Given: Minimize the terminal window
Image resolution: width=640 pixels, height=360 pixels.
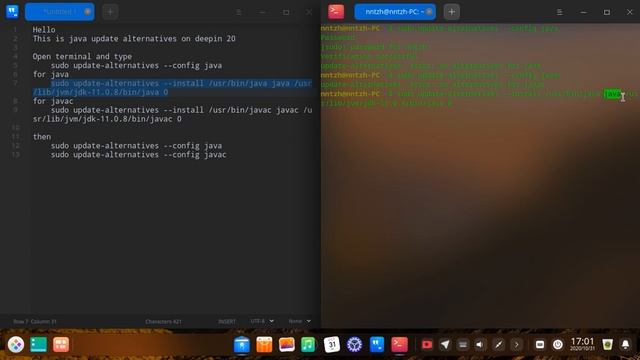Looking at the screenshot, I should (x=583, y=12).
